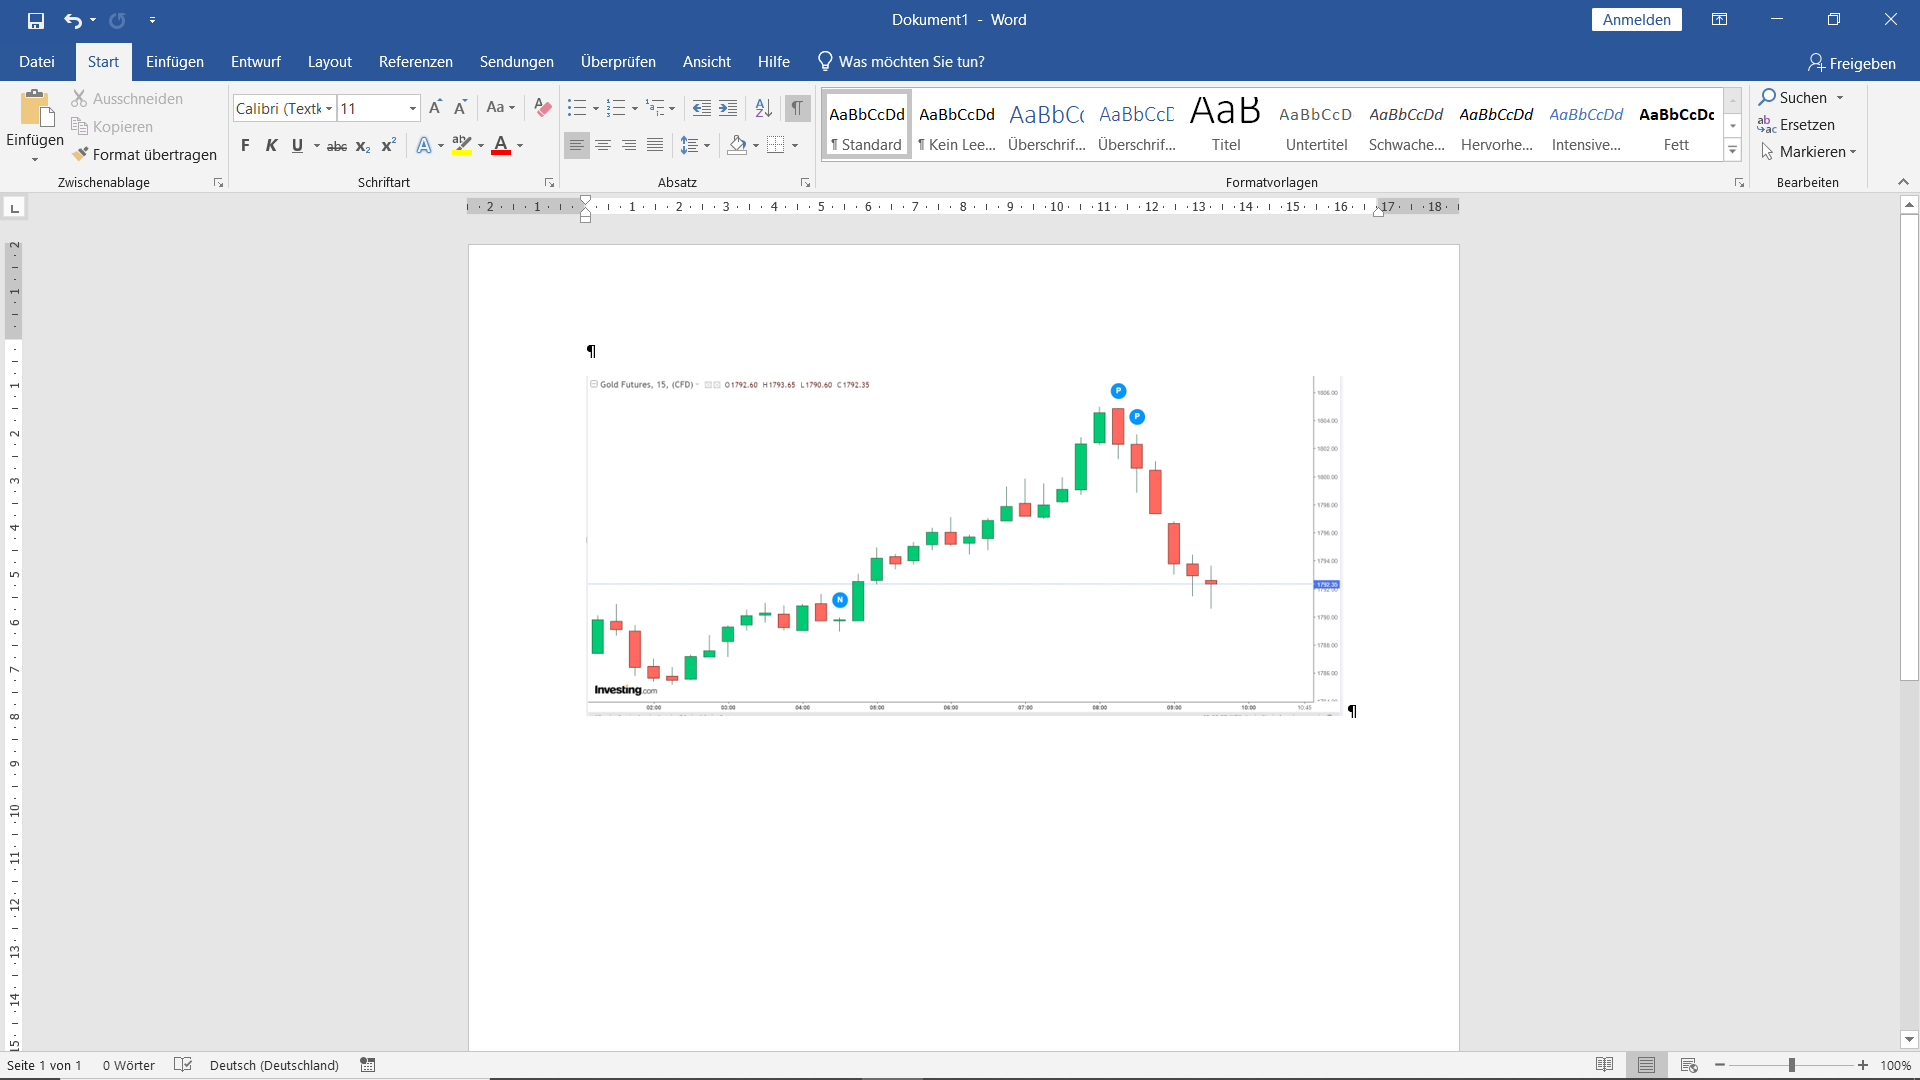Switch to the Layout ribbon tab
This screenshot has width=1920, height=1080.
tap(329, 62)
